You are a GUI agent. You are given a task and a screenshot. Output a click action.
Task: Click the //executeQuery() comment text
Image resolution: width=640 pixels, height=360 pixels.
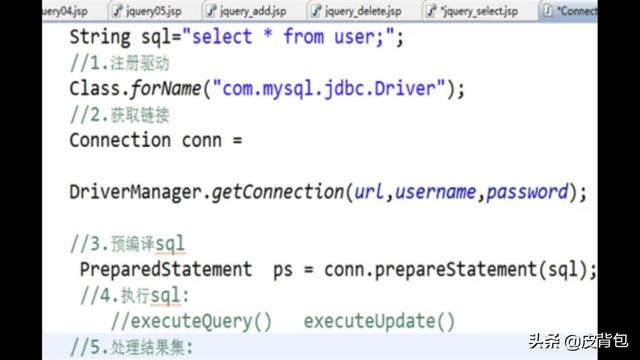[191, 321]
